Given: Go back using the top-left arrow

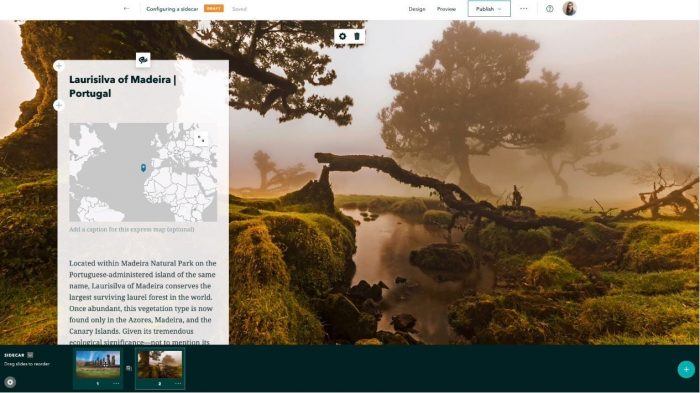Looking at the screenshot, I should click(x=126, y=8).
